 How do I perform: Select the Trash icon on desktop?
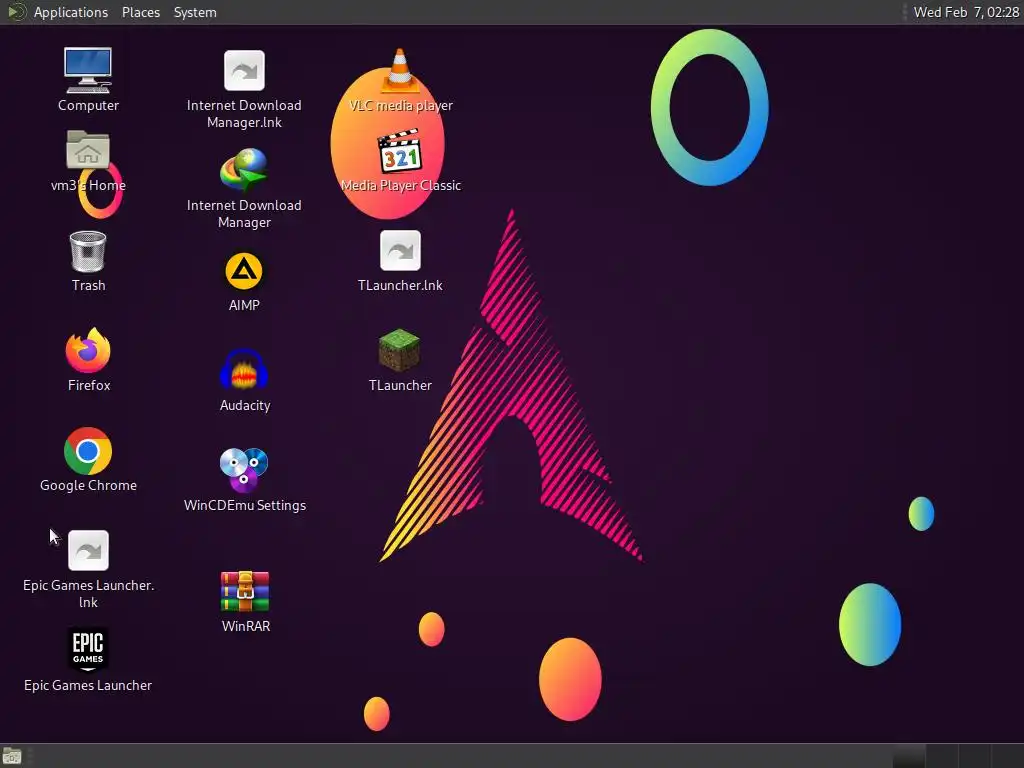[x=88, y=251]
